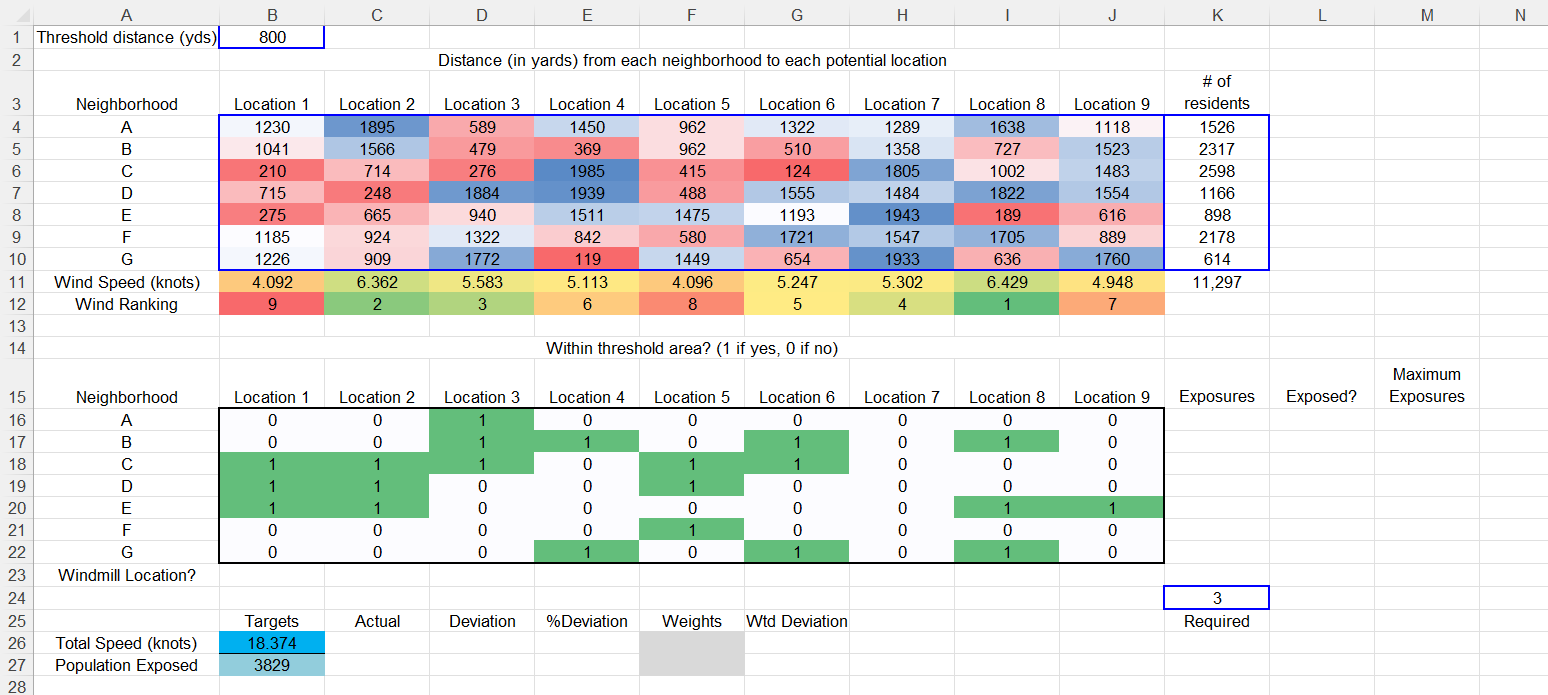1548x695 pixels.
Task: Select resident count cell 2178
Action: [x=1217, y=237]
